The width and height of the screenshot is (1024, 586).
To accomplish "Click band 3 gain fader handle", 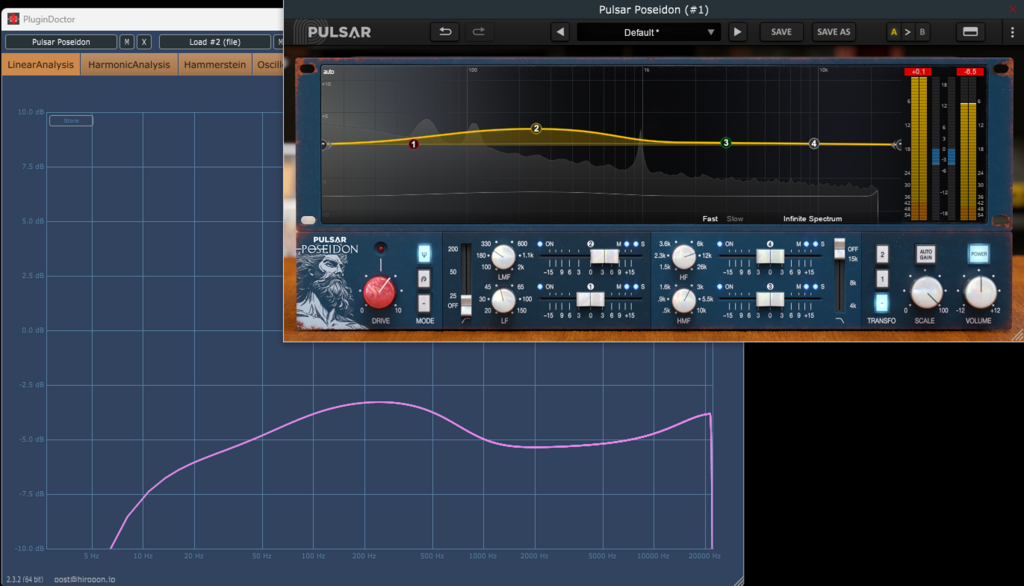I will [x=770, y=299].
